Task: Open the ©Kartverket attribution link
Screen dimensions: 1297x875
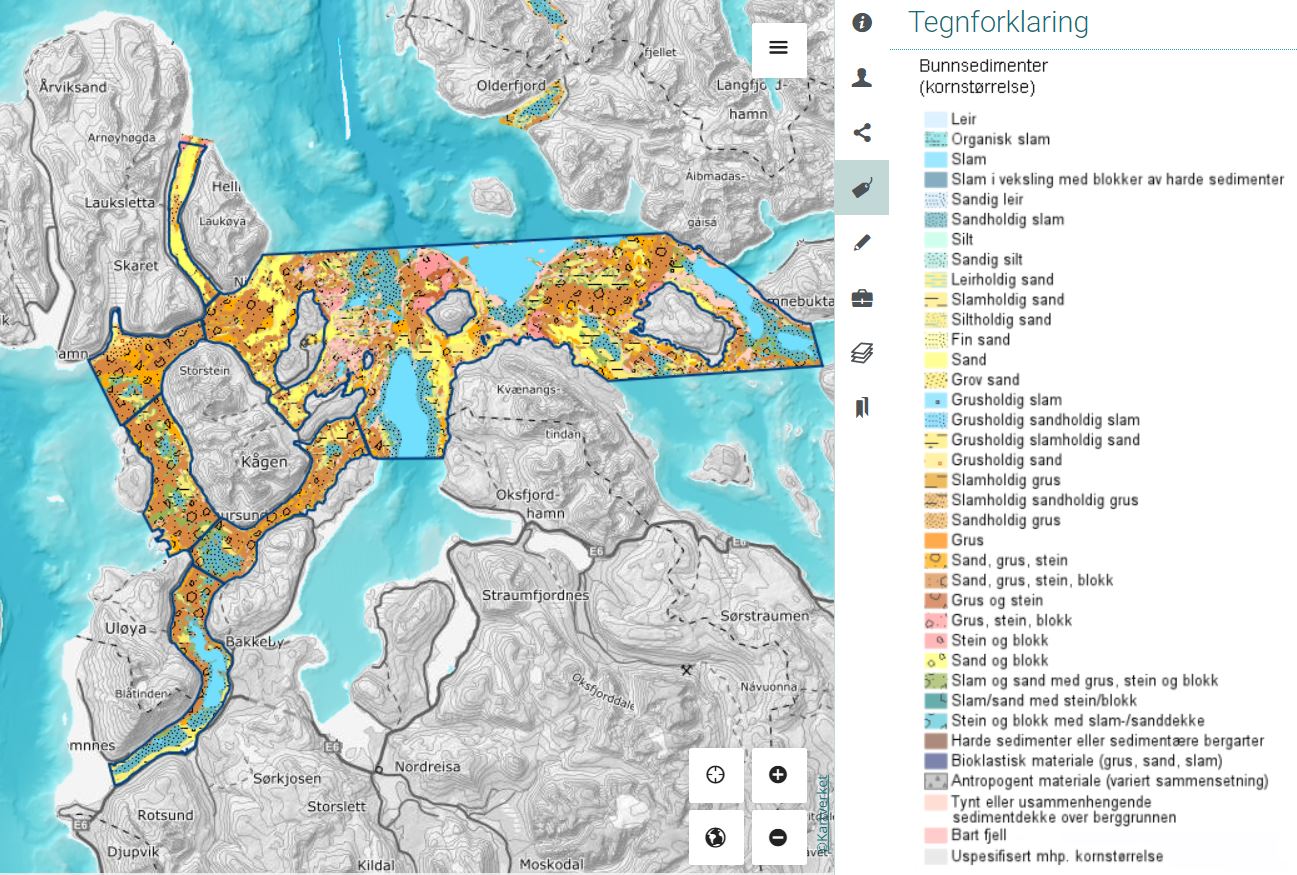Action: [x=822, y=814]
